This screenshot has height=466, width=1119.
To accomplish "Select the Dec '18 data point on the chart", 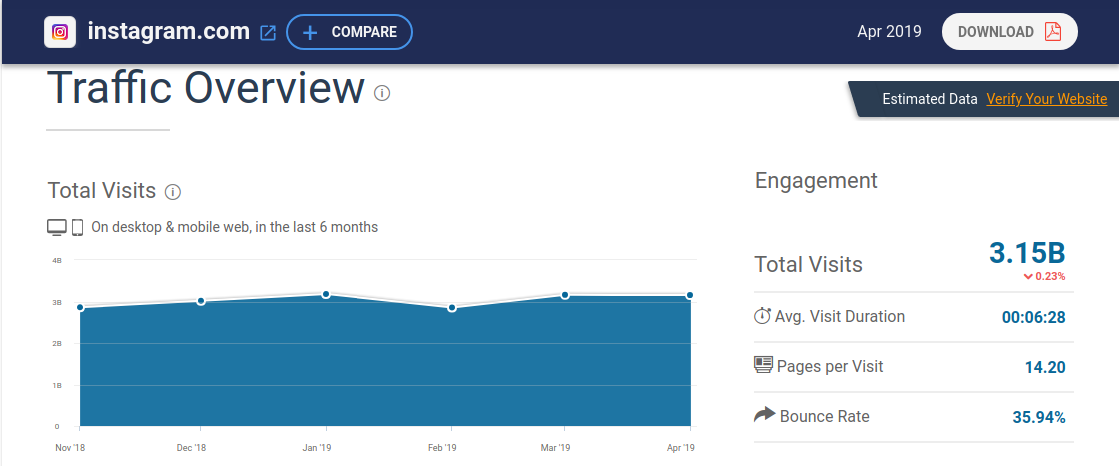I will [x=201, y=301].
